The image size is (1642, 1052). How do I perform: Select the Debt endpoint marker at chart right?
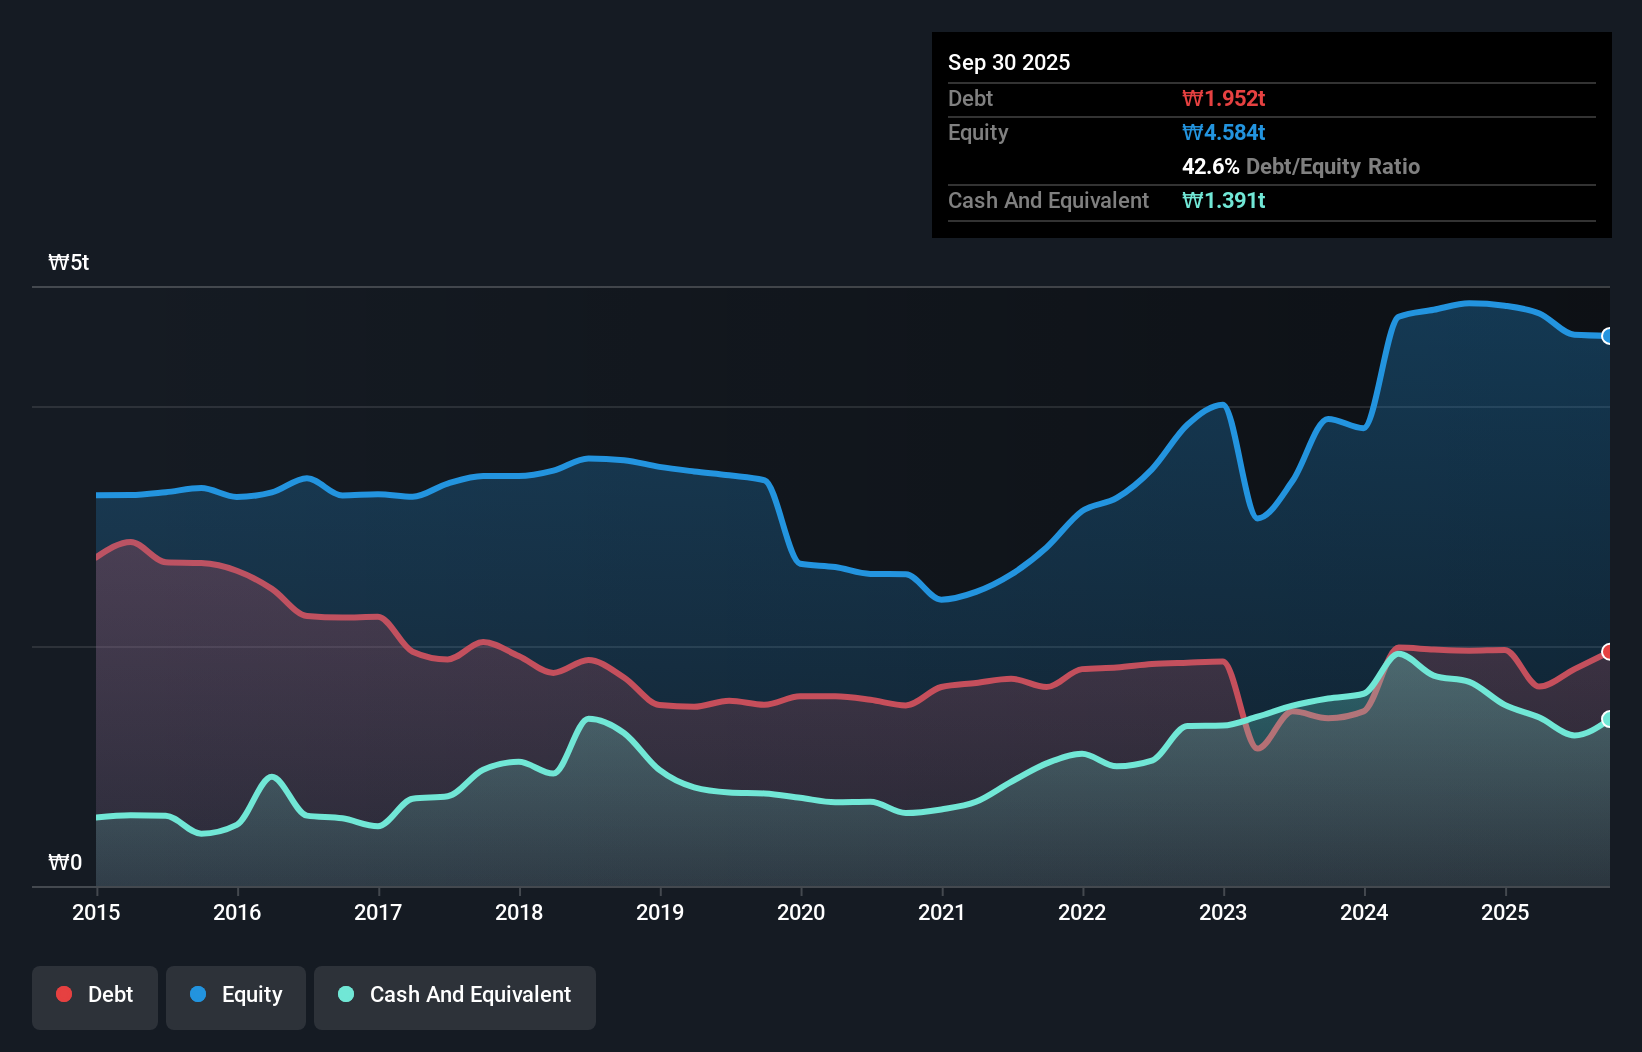click(1608, 652)
